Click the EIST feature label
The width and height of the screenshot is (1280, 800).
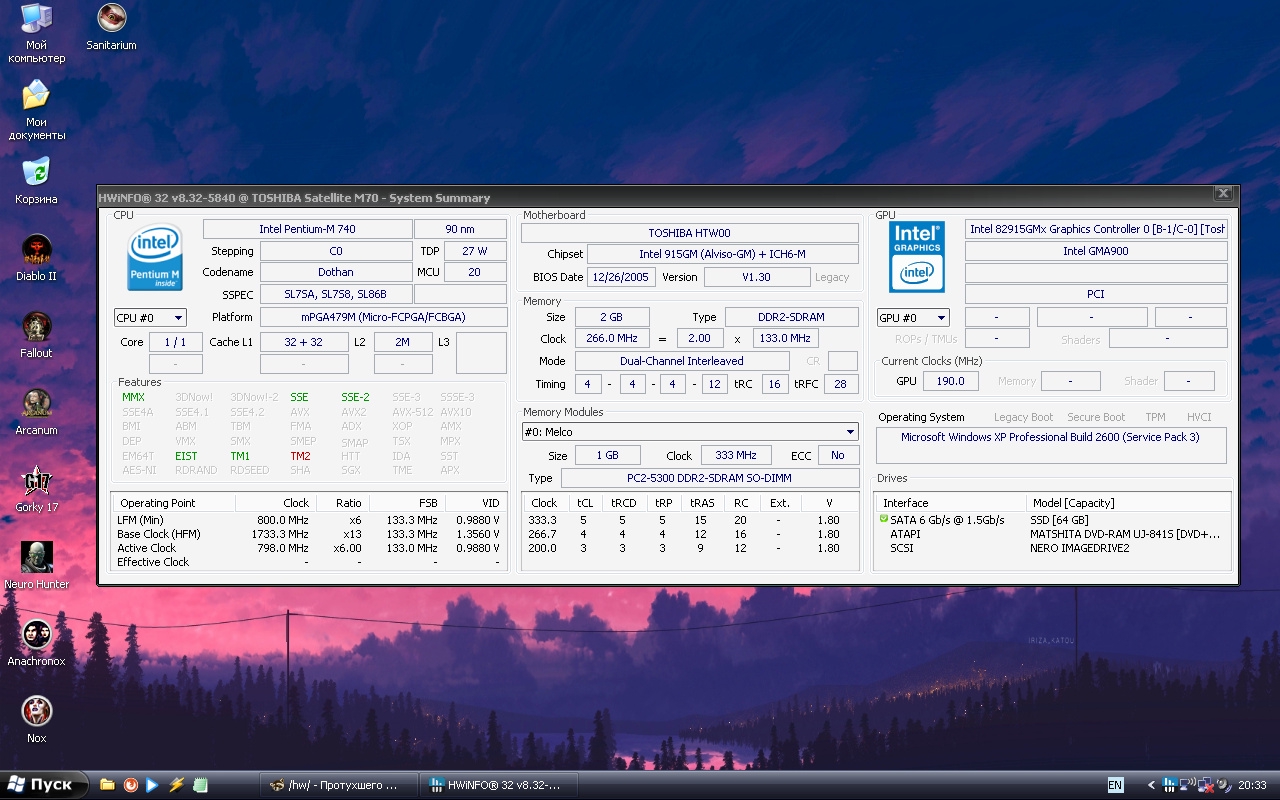(186, 456)
